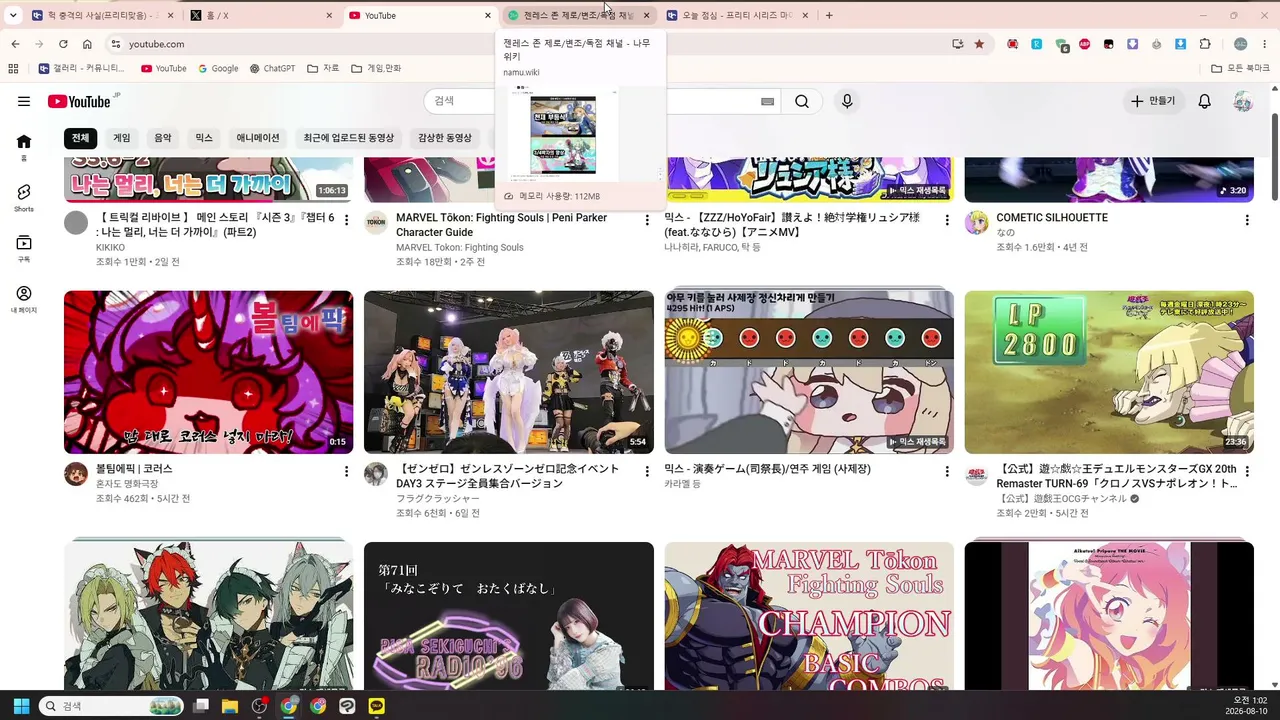Screen dimensions: 1280x720
Task: Open options menu for 트릭컬 리바이브 video
Action: [x=347, y=220]
